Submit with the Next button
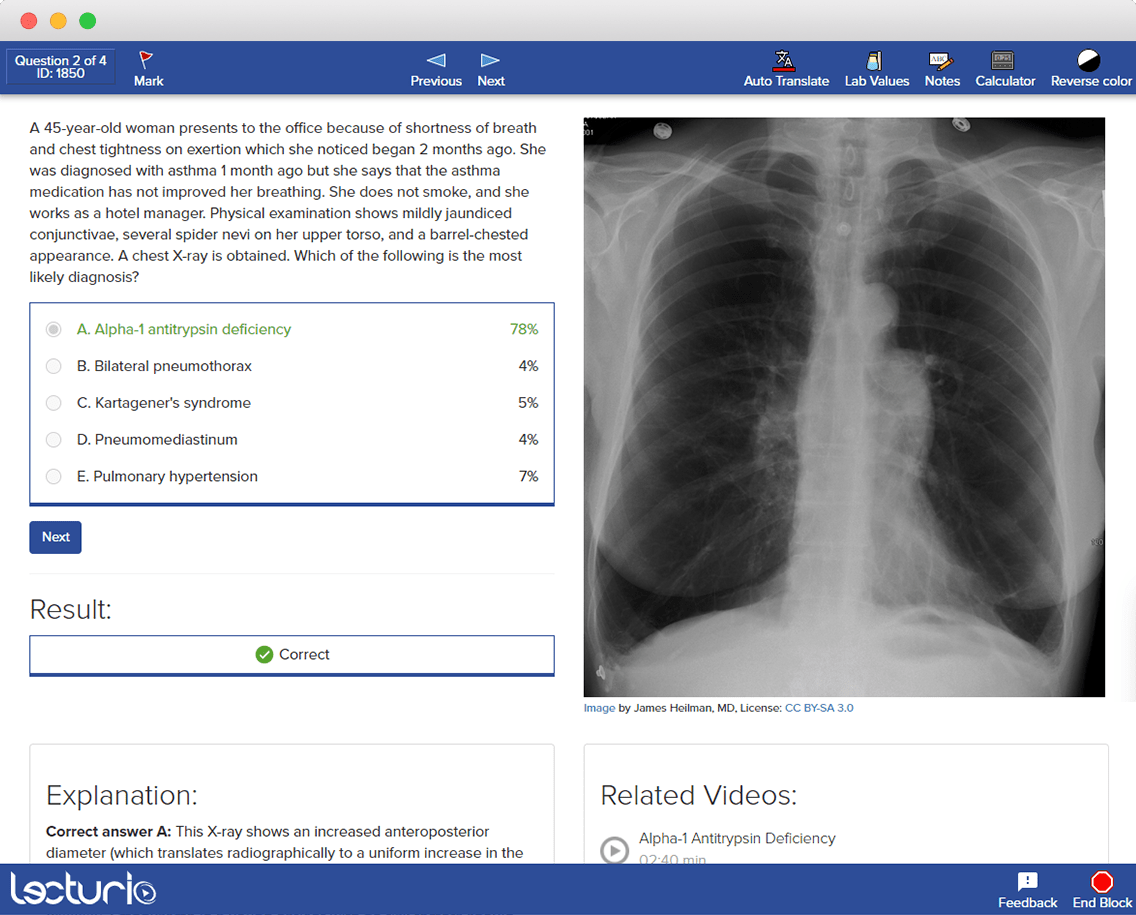The image size is (1136, 915). (55, 537)
